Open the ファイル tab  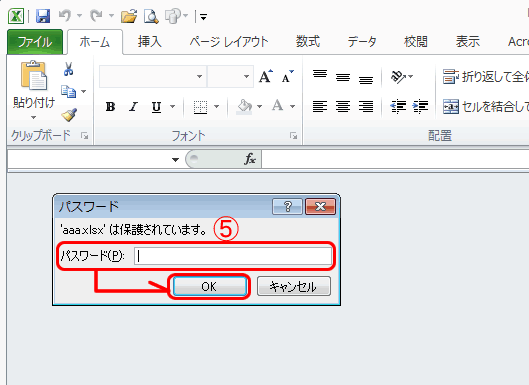35,42
